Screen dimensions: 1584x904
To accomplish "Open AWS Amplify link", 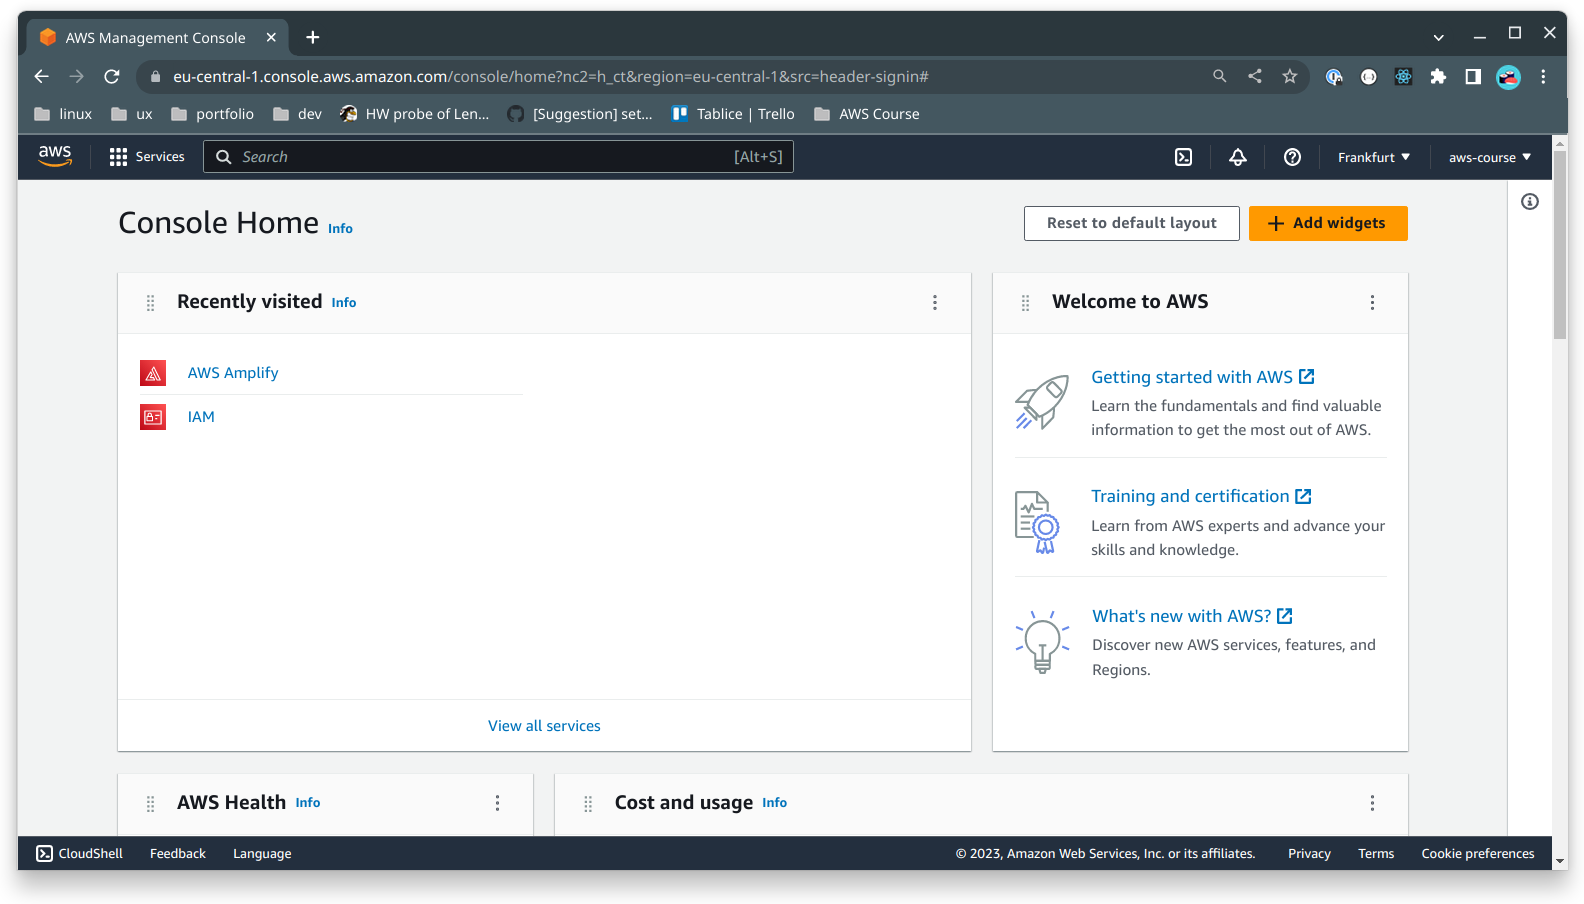I will [233, 373].
